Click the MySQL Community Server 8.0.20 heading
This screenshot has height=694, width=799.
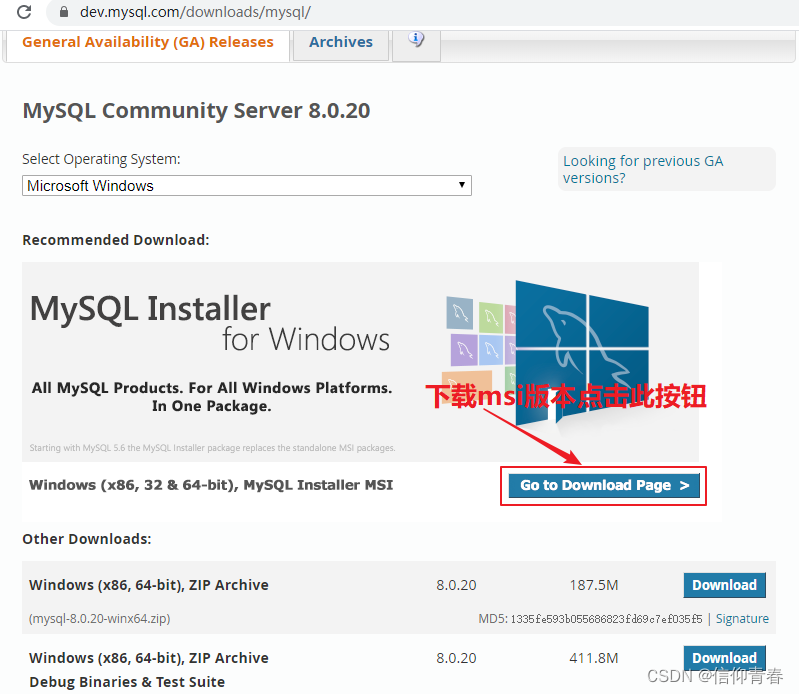(x=196, y=111)
